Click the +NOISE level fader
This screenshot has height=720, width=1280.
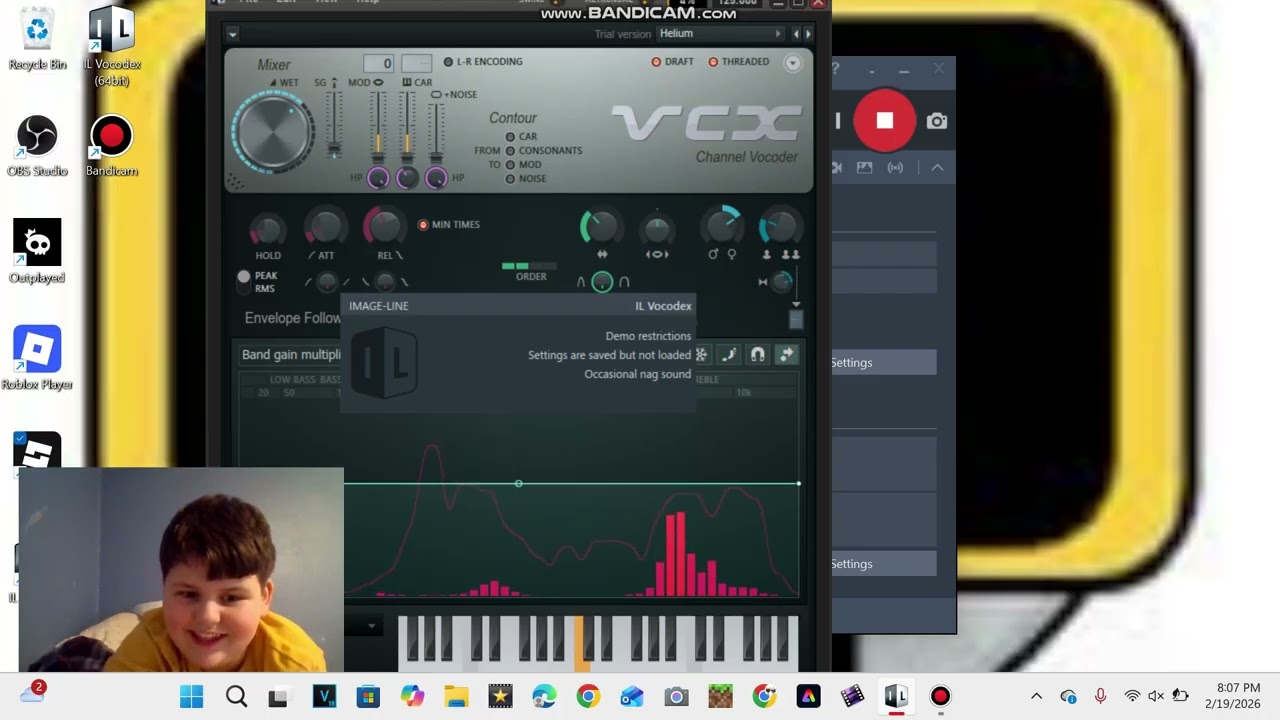(x=436, y=131)
